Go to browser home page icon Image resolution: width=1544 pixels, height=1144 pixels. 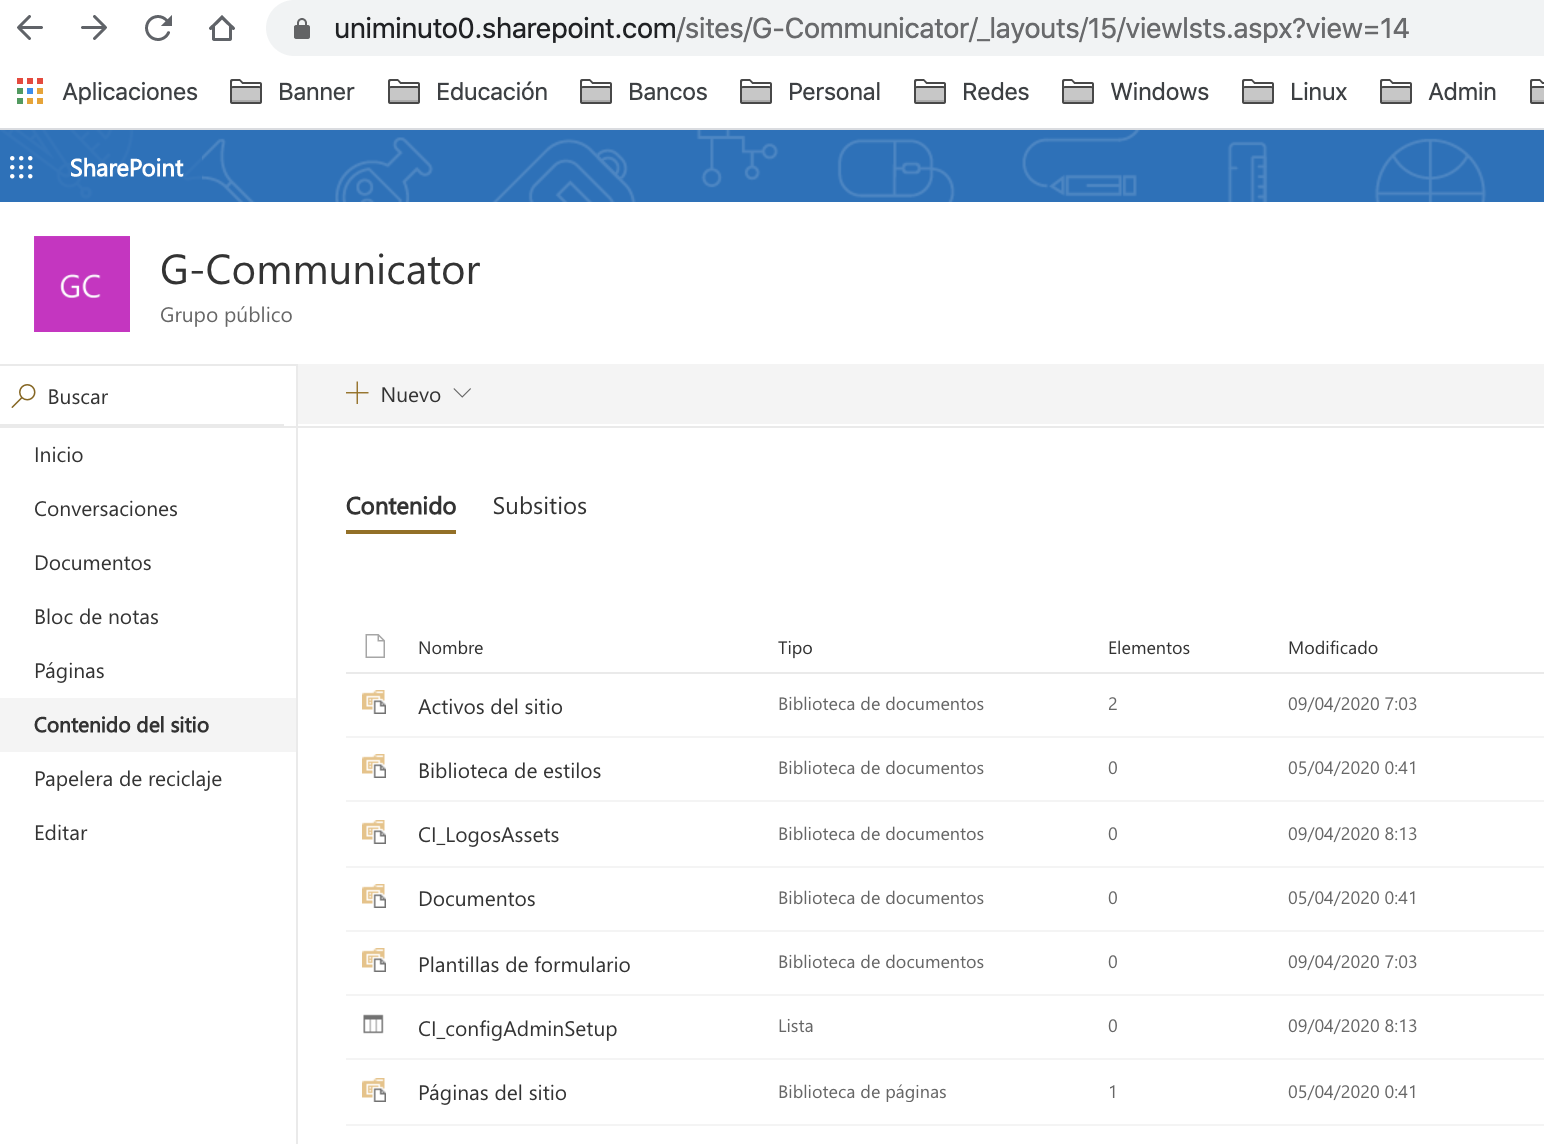pyautogui.click(x=222, y=28)
